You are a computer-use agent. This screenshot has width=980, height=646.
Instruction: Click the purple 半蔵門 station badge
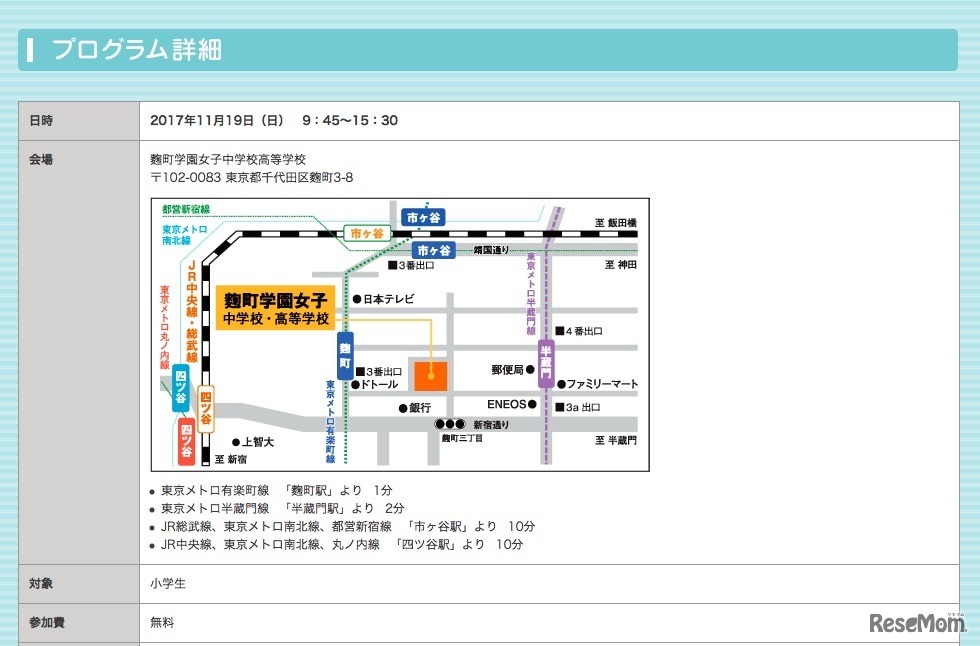tap(545, 362)
